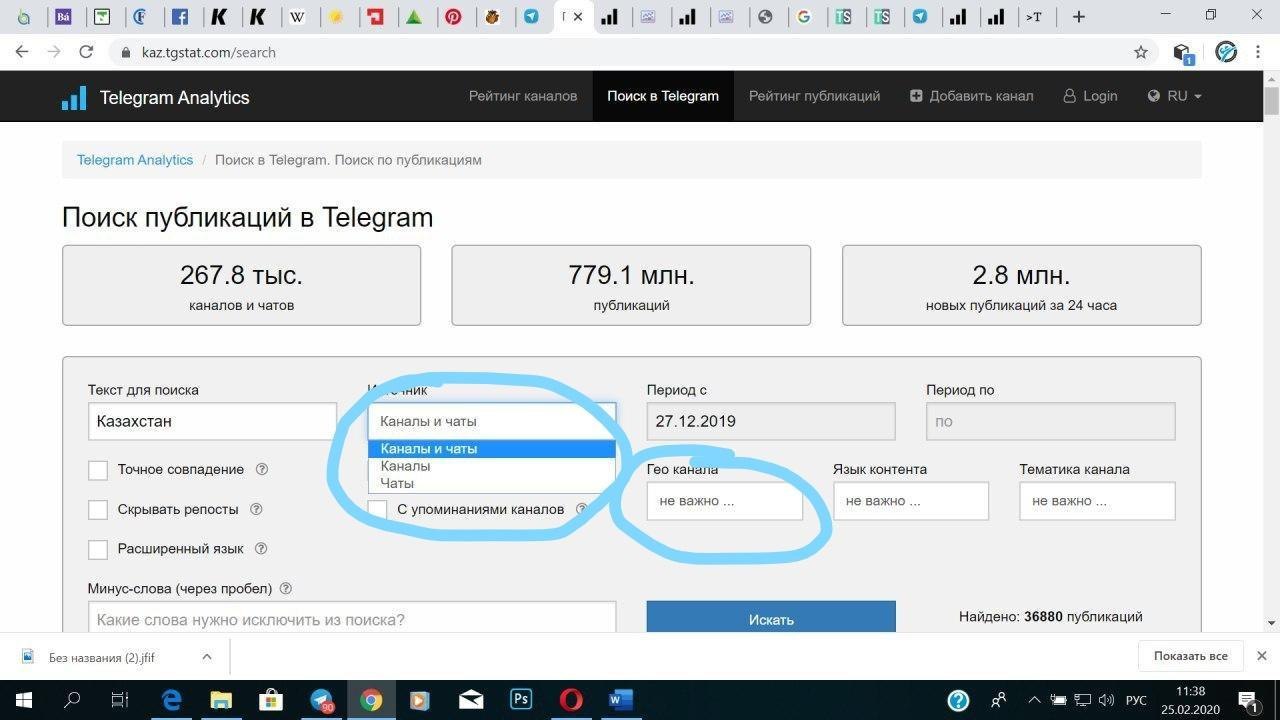
Task: Click the РУС language indicator in tray
Action: [1137, 700]
